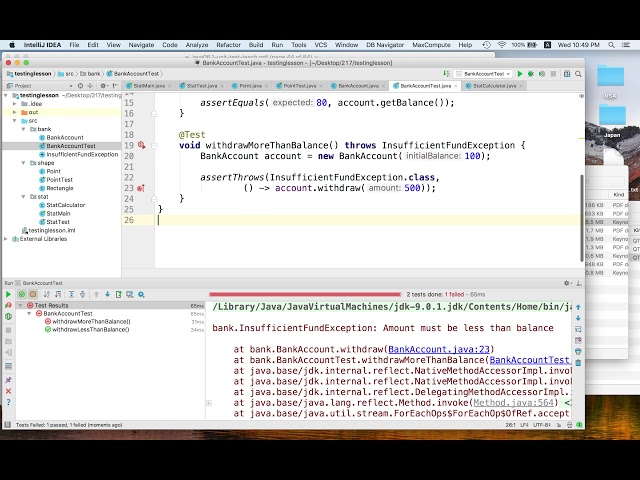Open test runner settings gear
640x480 pixels.
141,294
